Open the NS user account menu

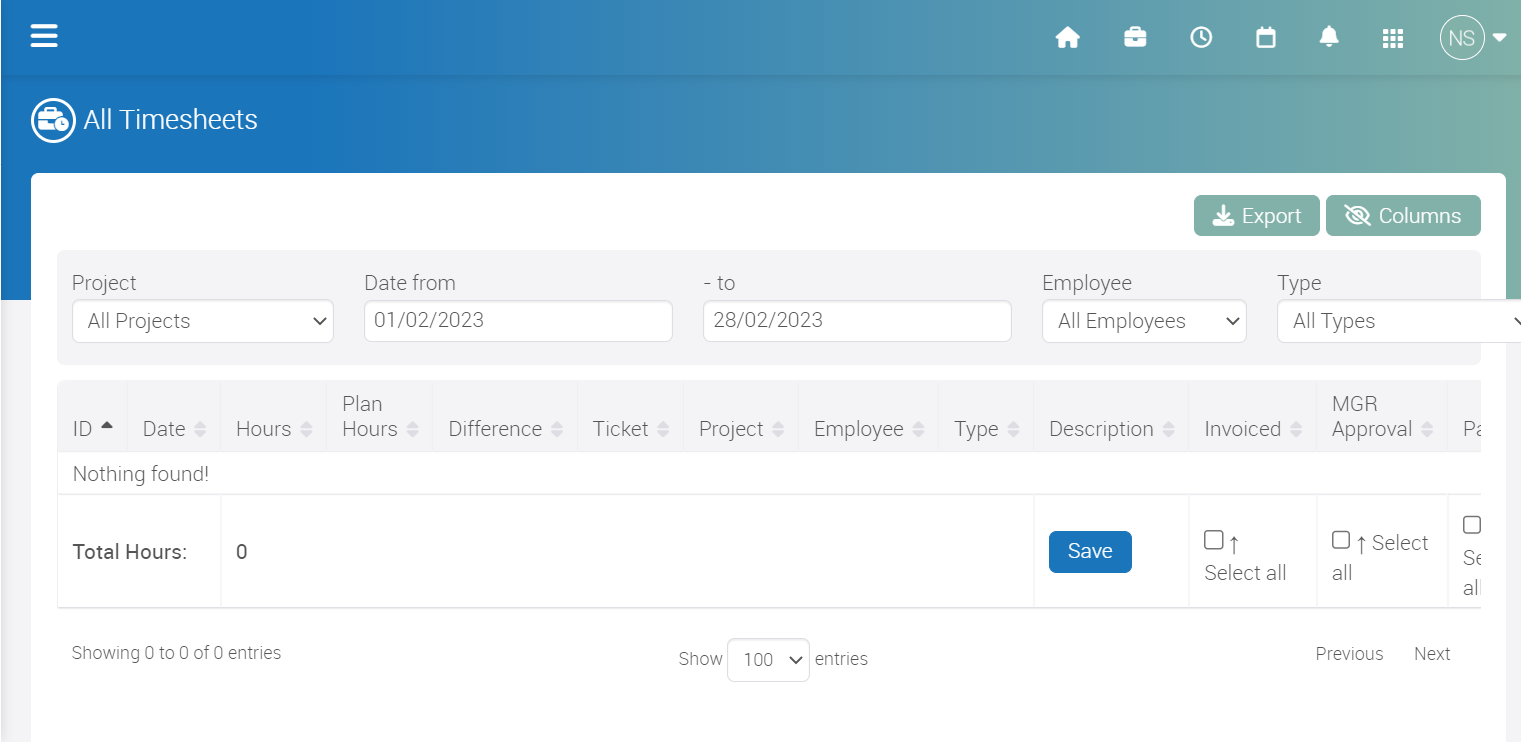1461,37
